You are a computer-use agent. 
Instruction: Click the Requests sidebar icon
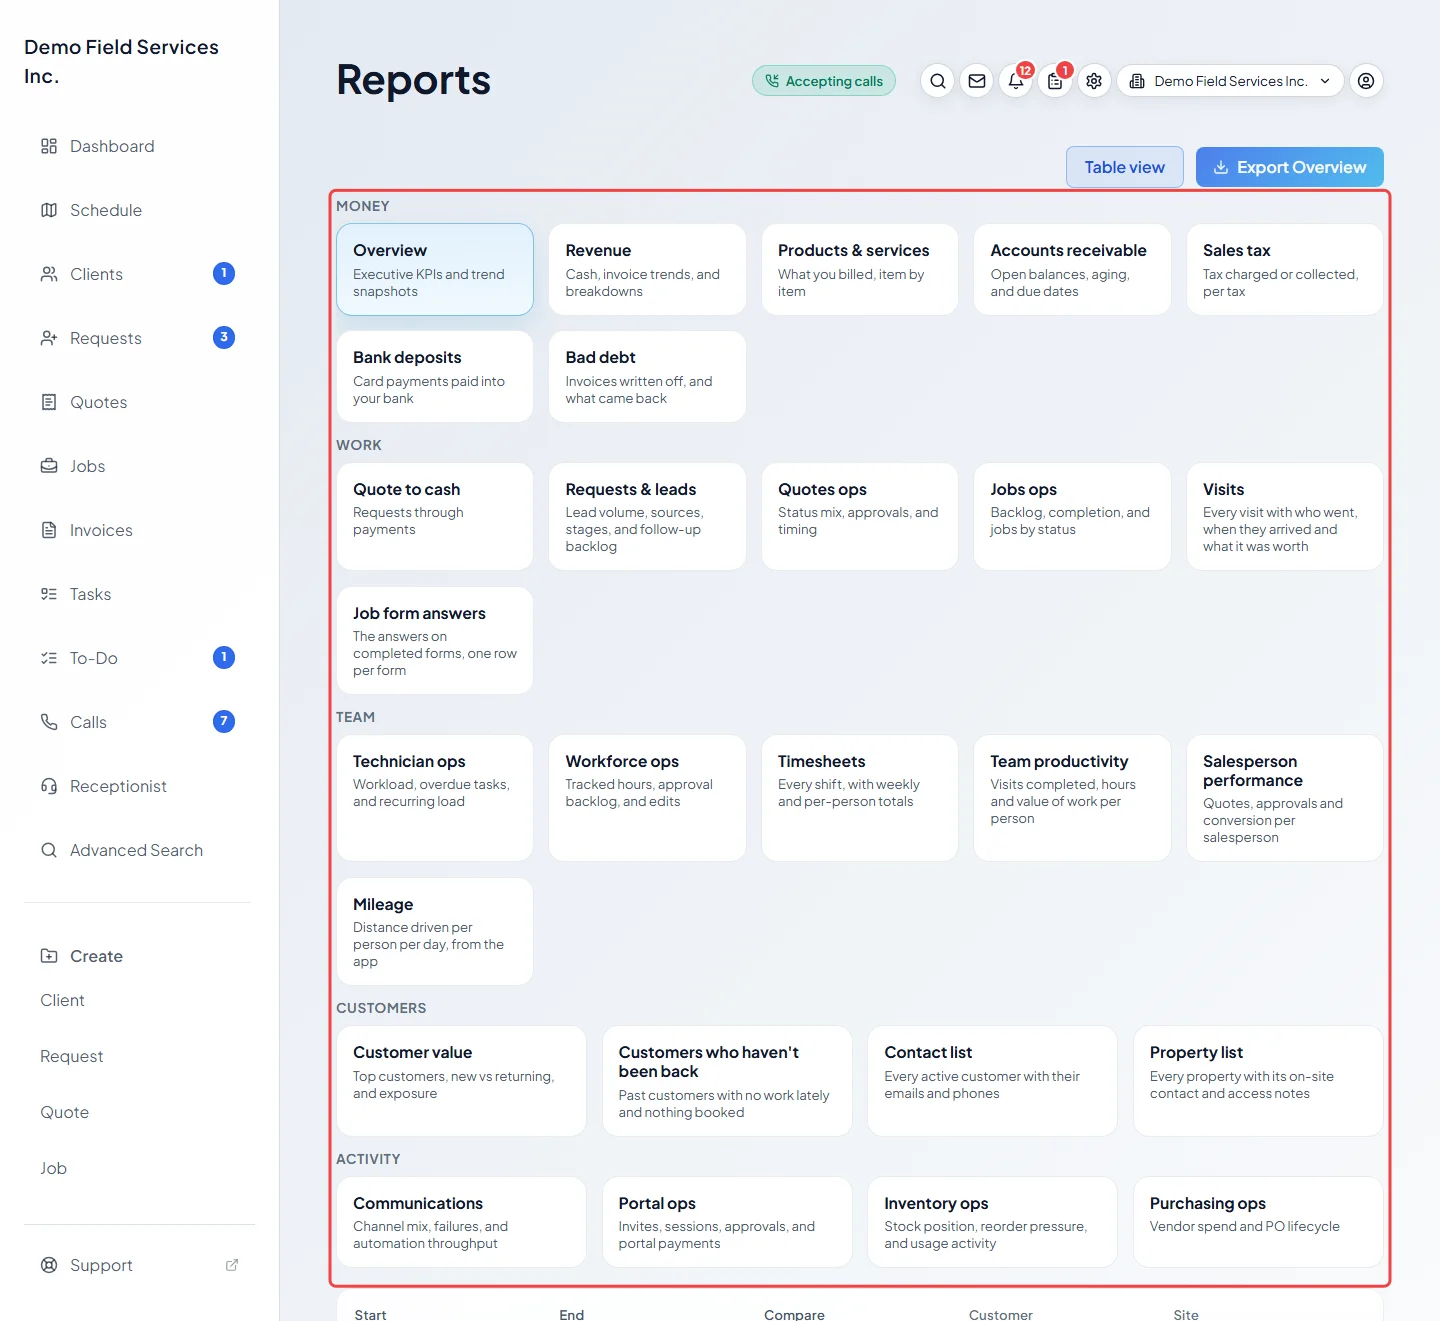49,338
